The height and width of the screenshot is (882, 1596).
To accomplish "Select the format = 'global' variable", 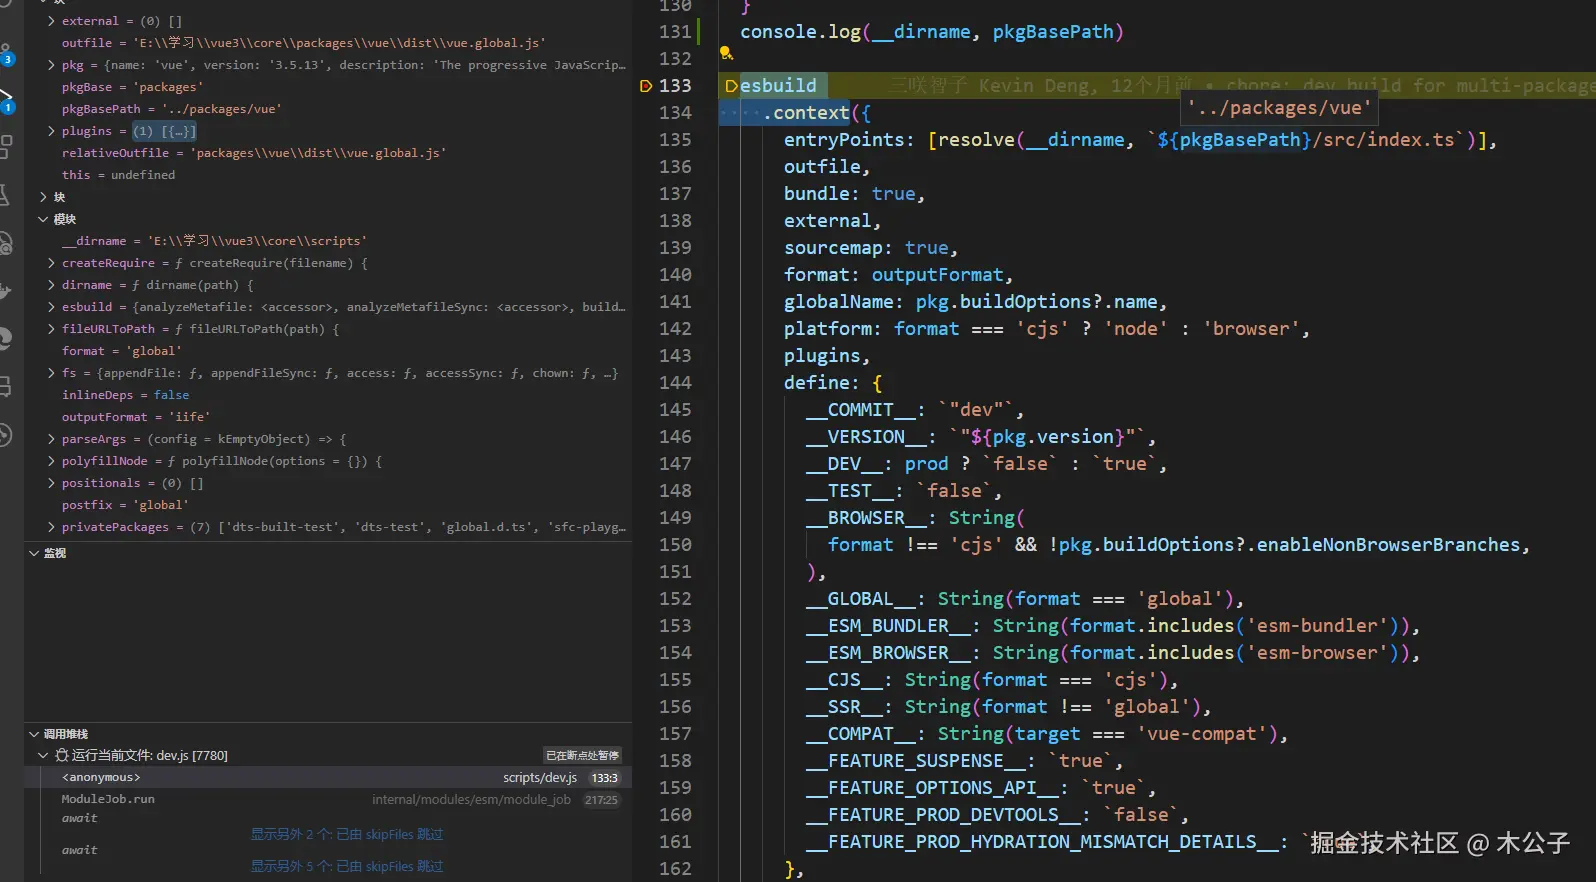I will tap(328, 351).
